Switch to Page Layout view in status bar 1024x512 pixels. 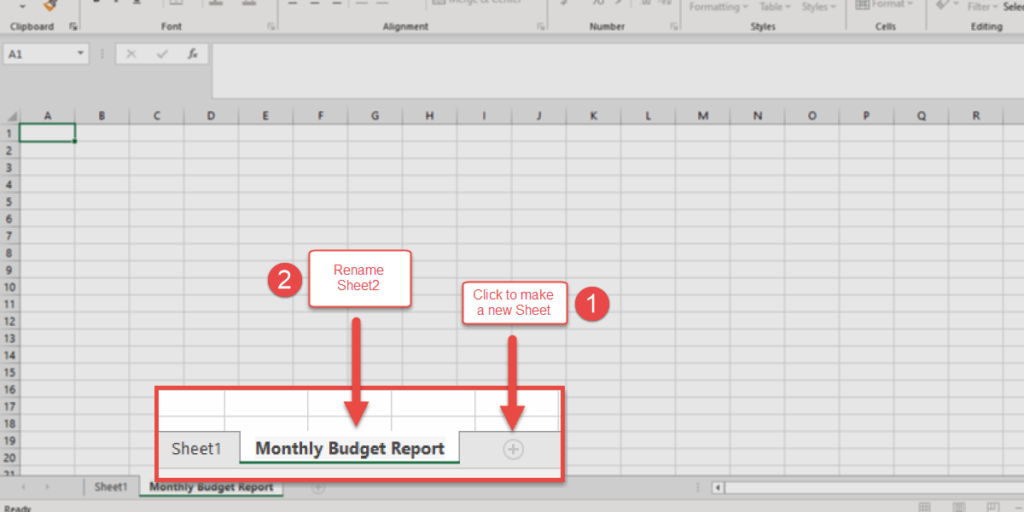[x=959, y=507]
